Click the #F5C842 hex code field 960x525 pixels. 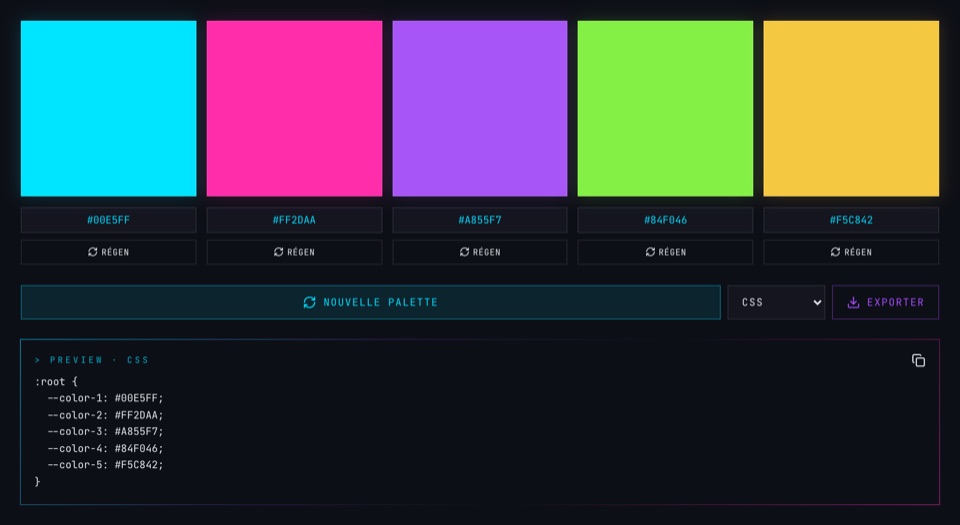tap(851, 220)
